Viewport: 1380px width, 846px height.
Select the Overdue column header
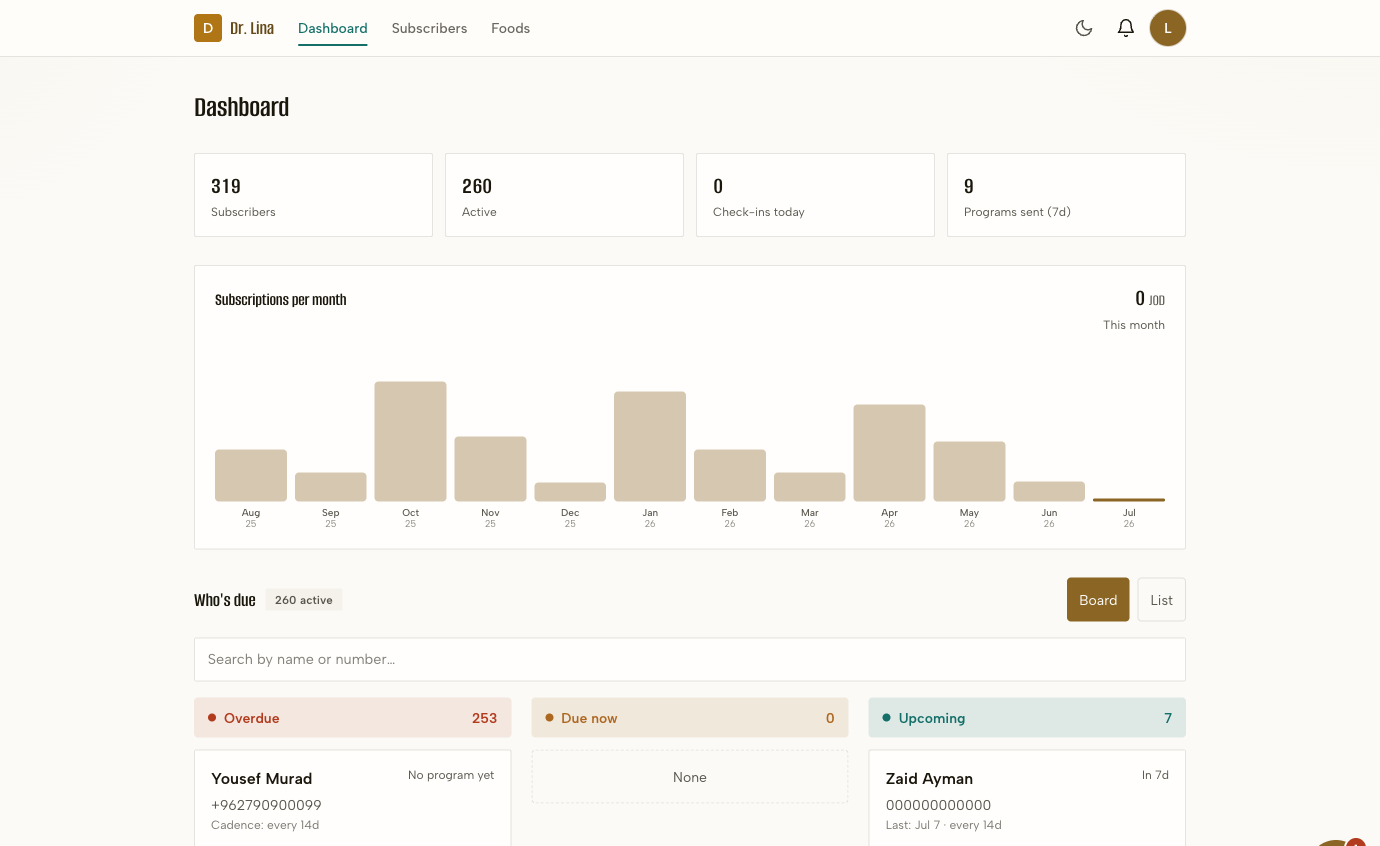pyautogui.click(x=352, y=718)
